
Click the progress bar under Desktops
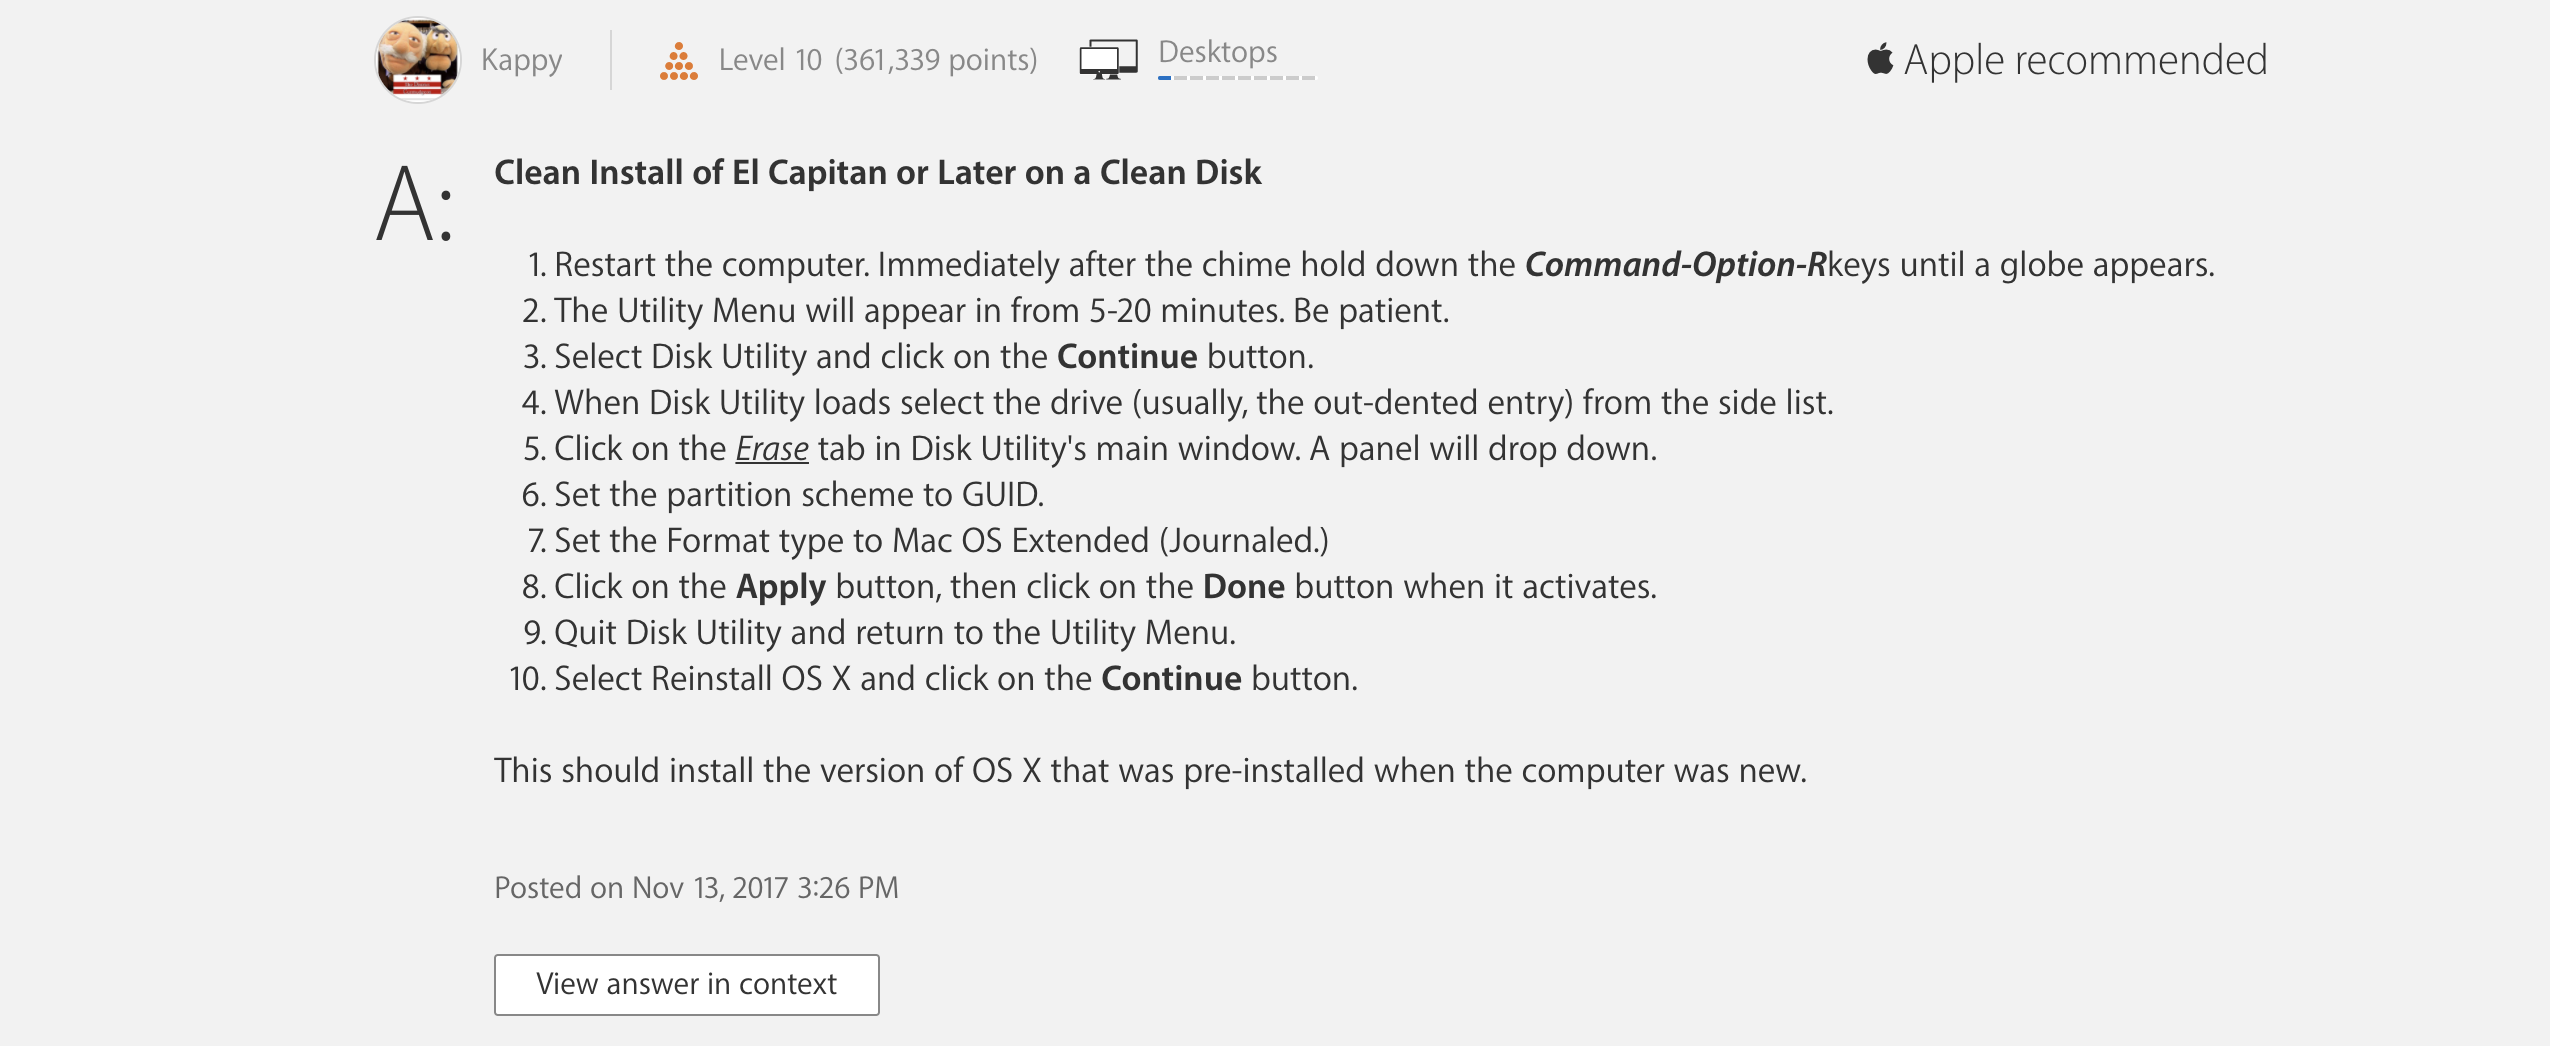coord(1236,78)
